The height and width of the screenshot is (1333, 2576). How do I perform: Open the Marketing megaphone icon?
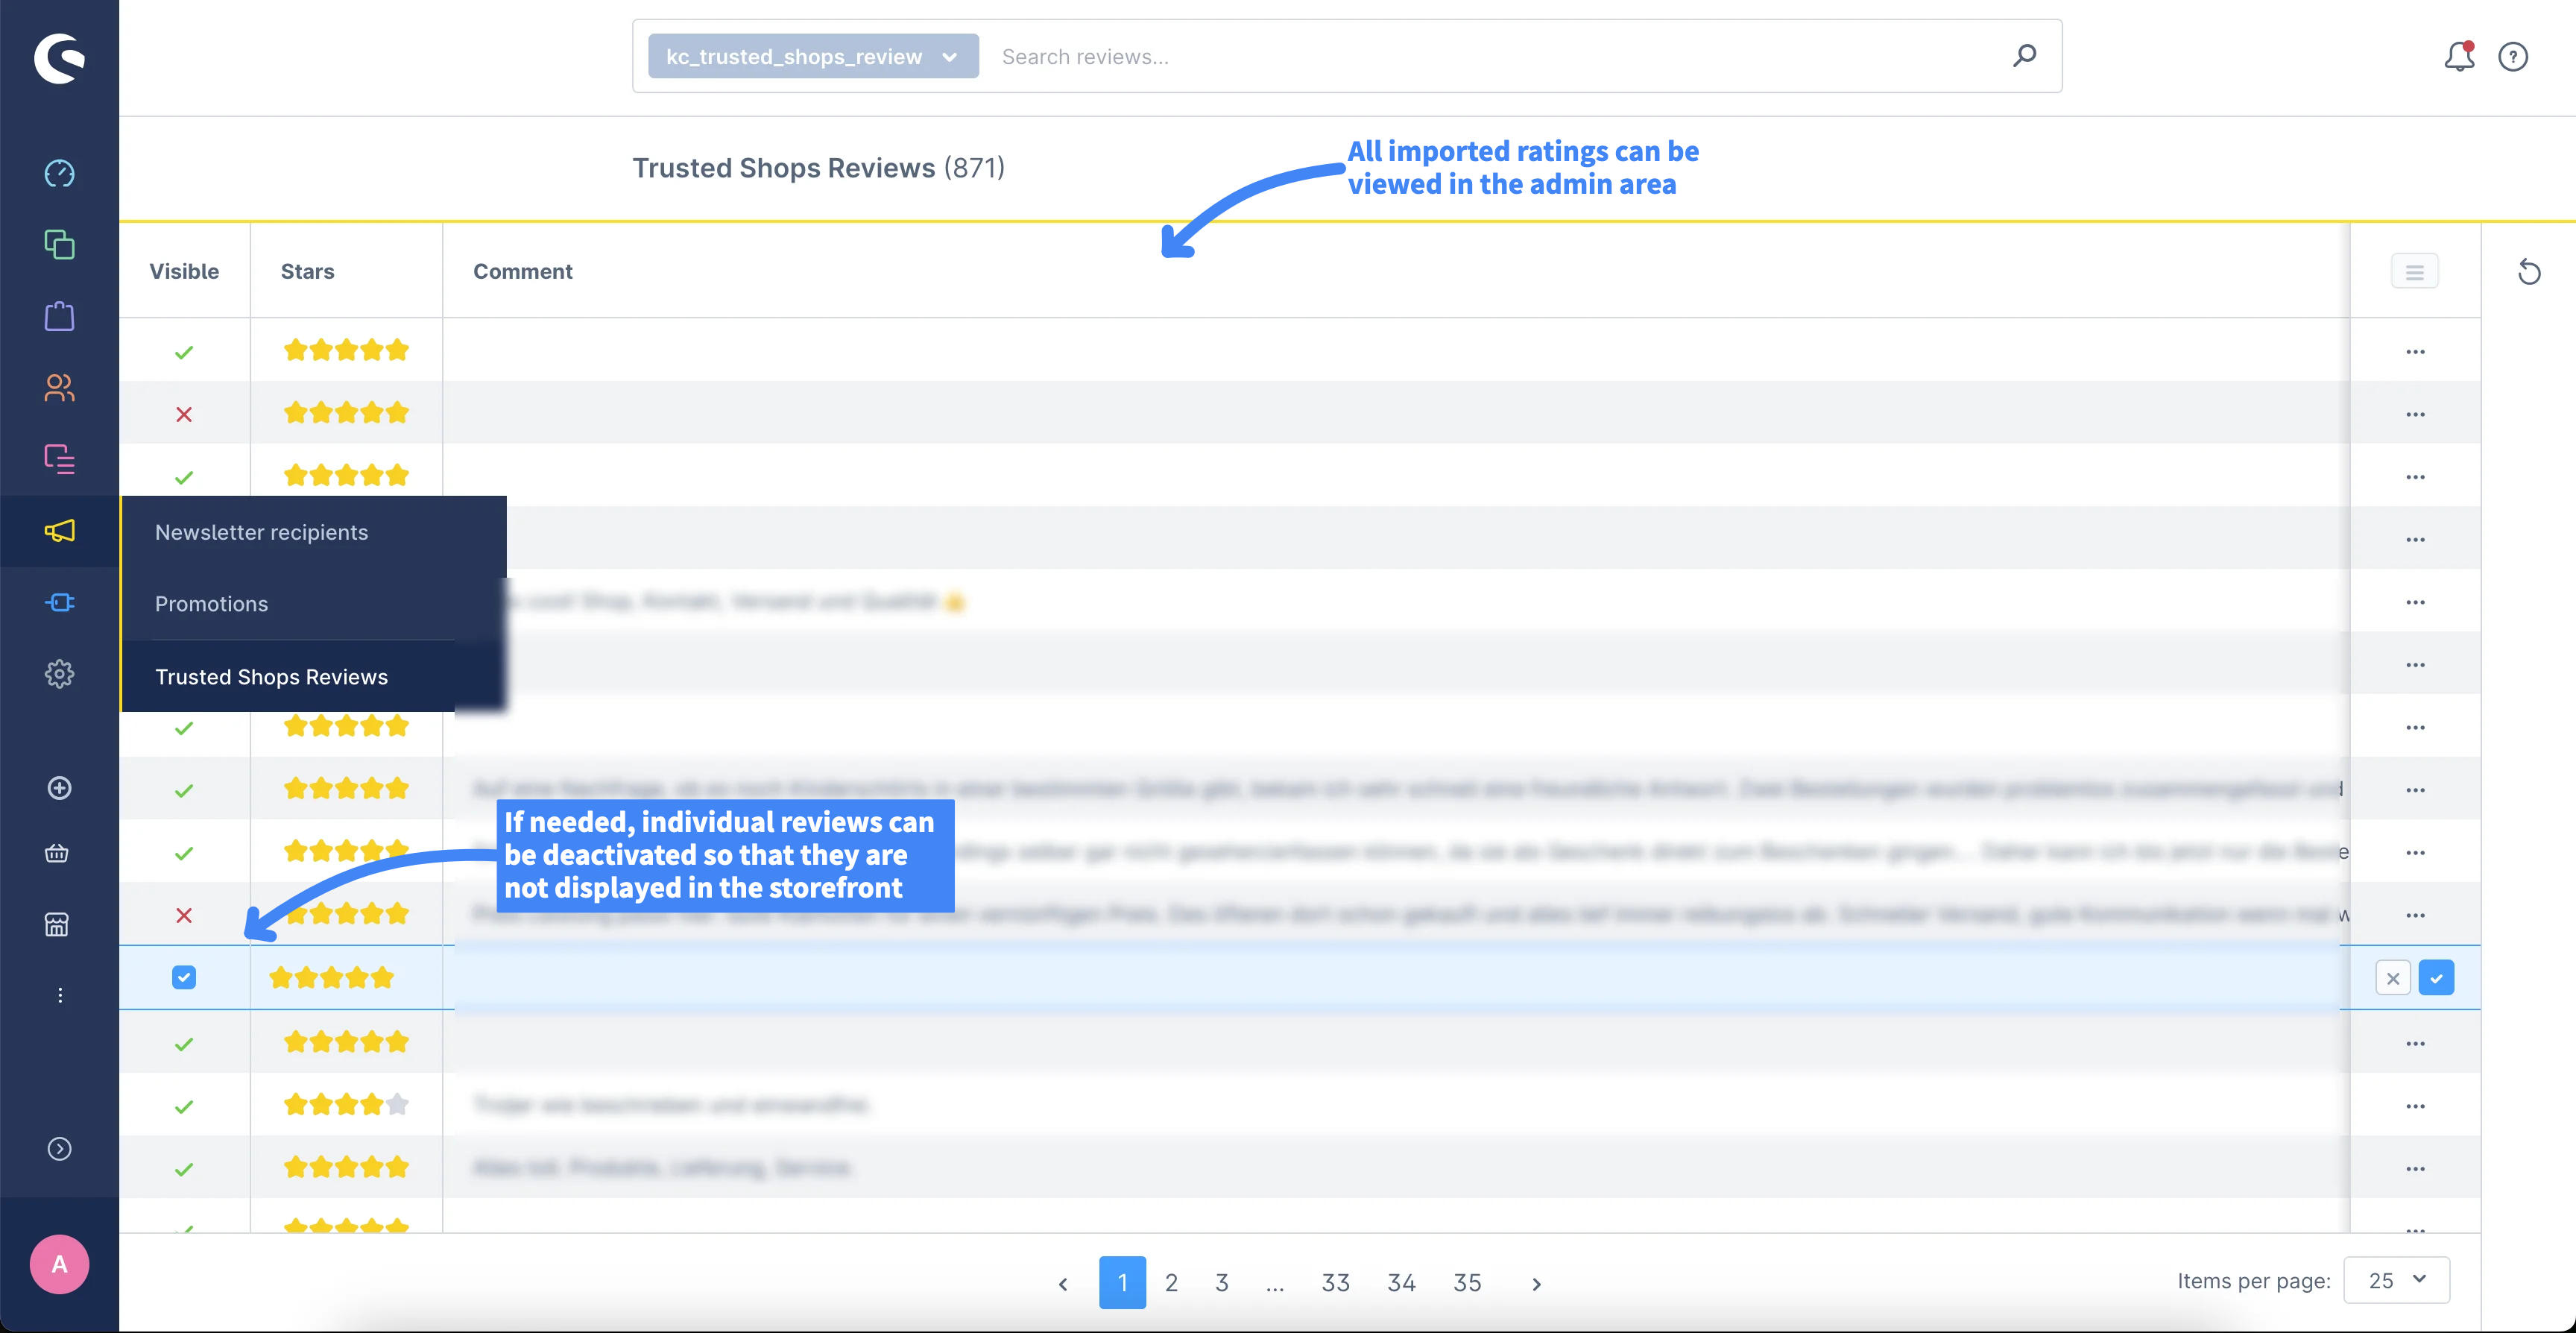pyautogui.click(x=59, y=531)
